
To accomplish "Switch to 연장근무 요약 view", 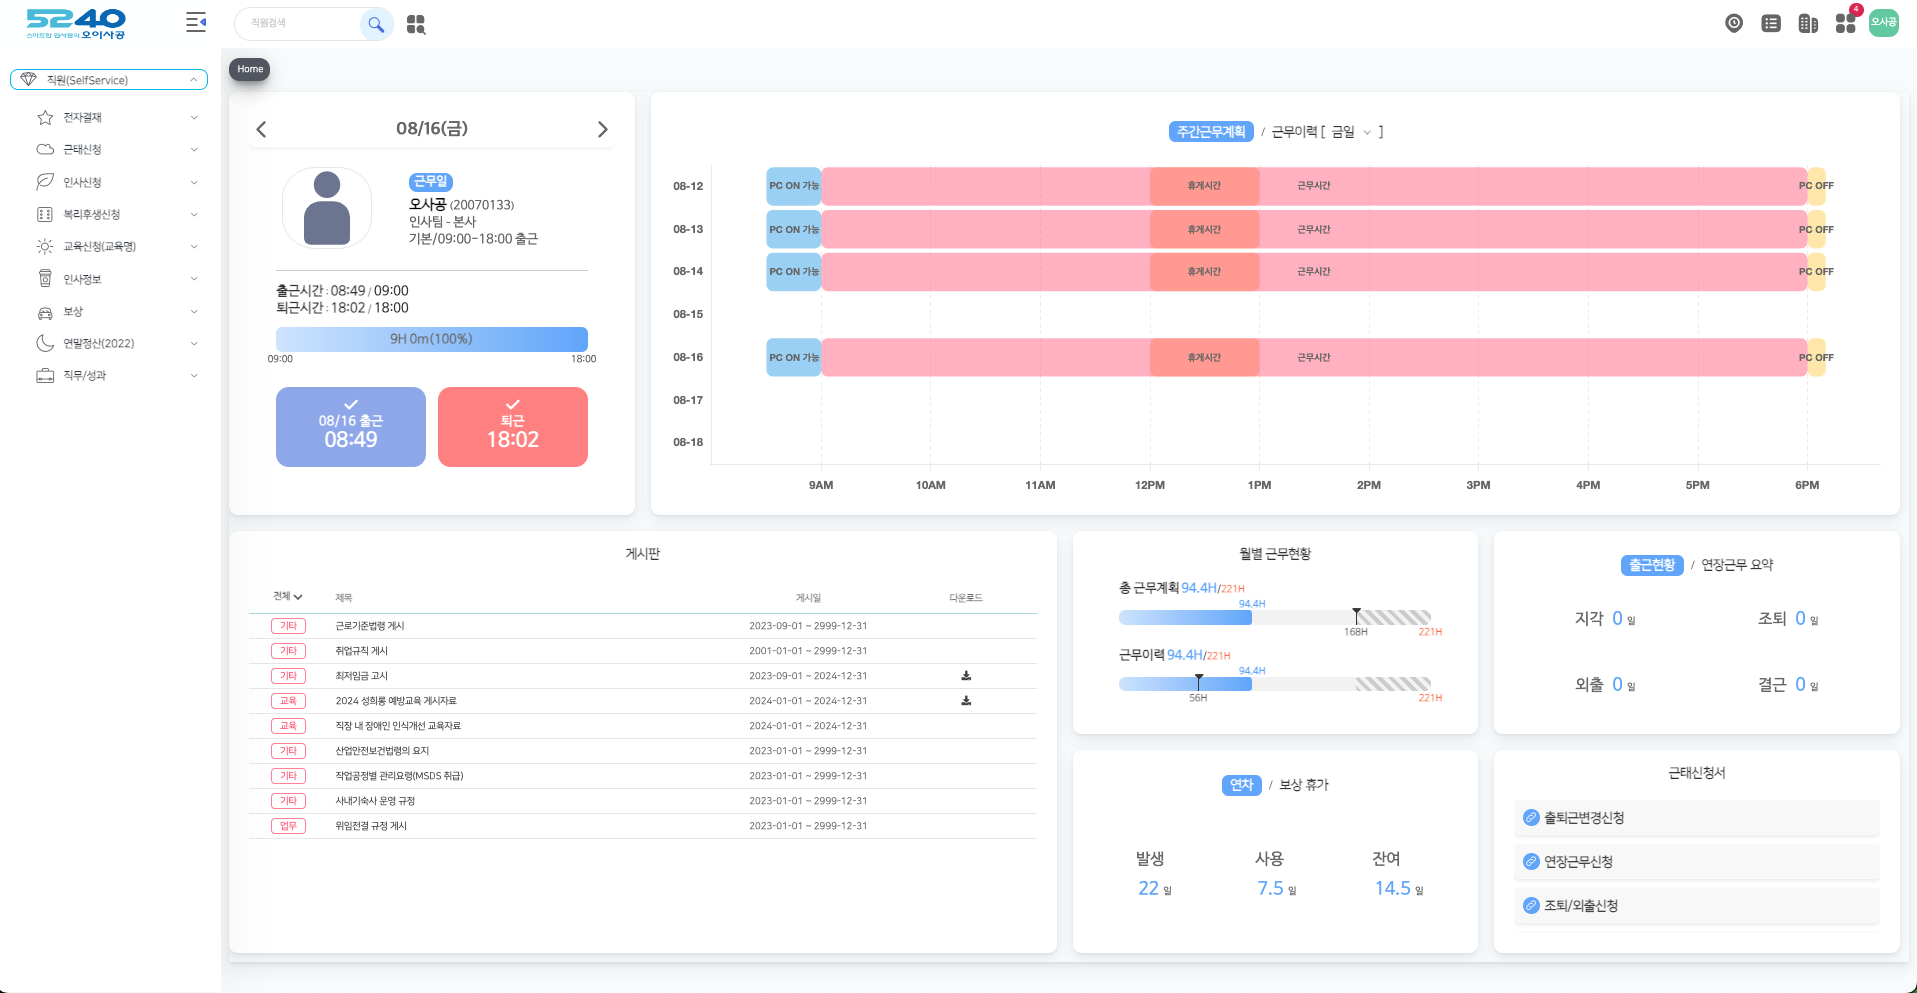I will [x=1737, y=565].
